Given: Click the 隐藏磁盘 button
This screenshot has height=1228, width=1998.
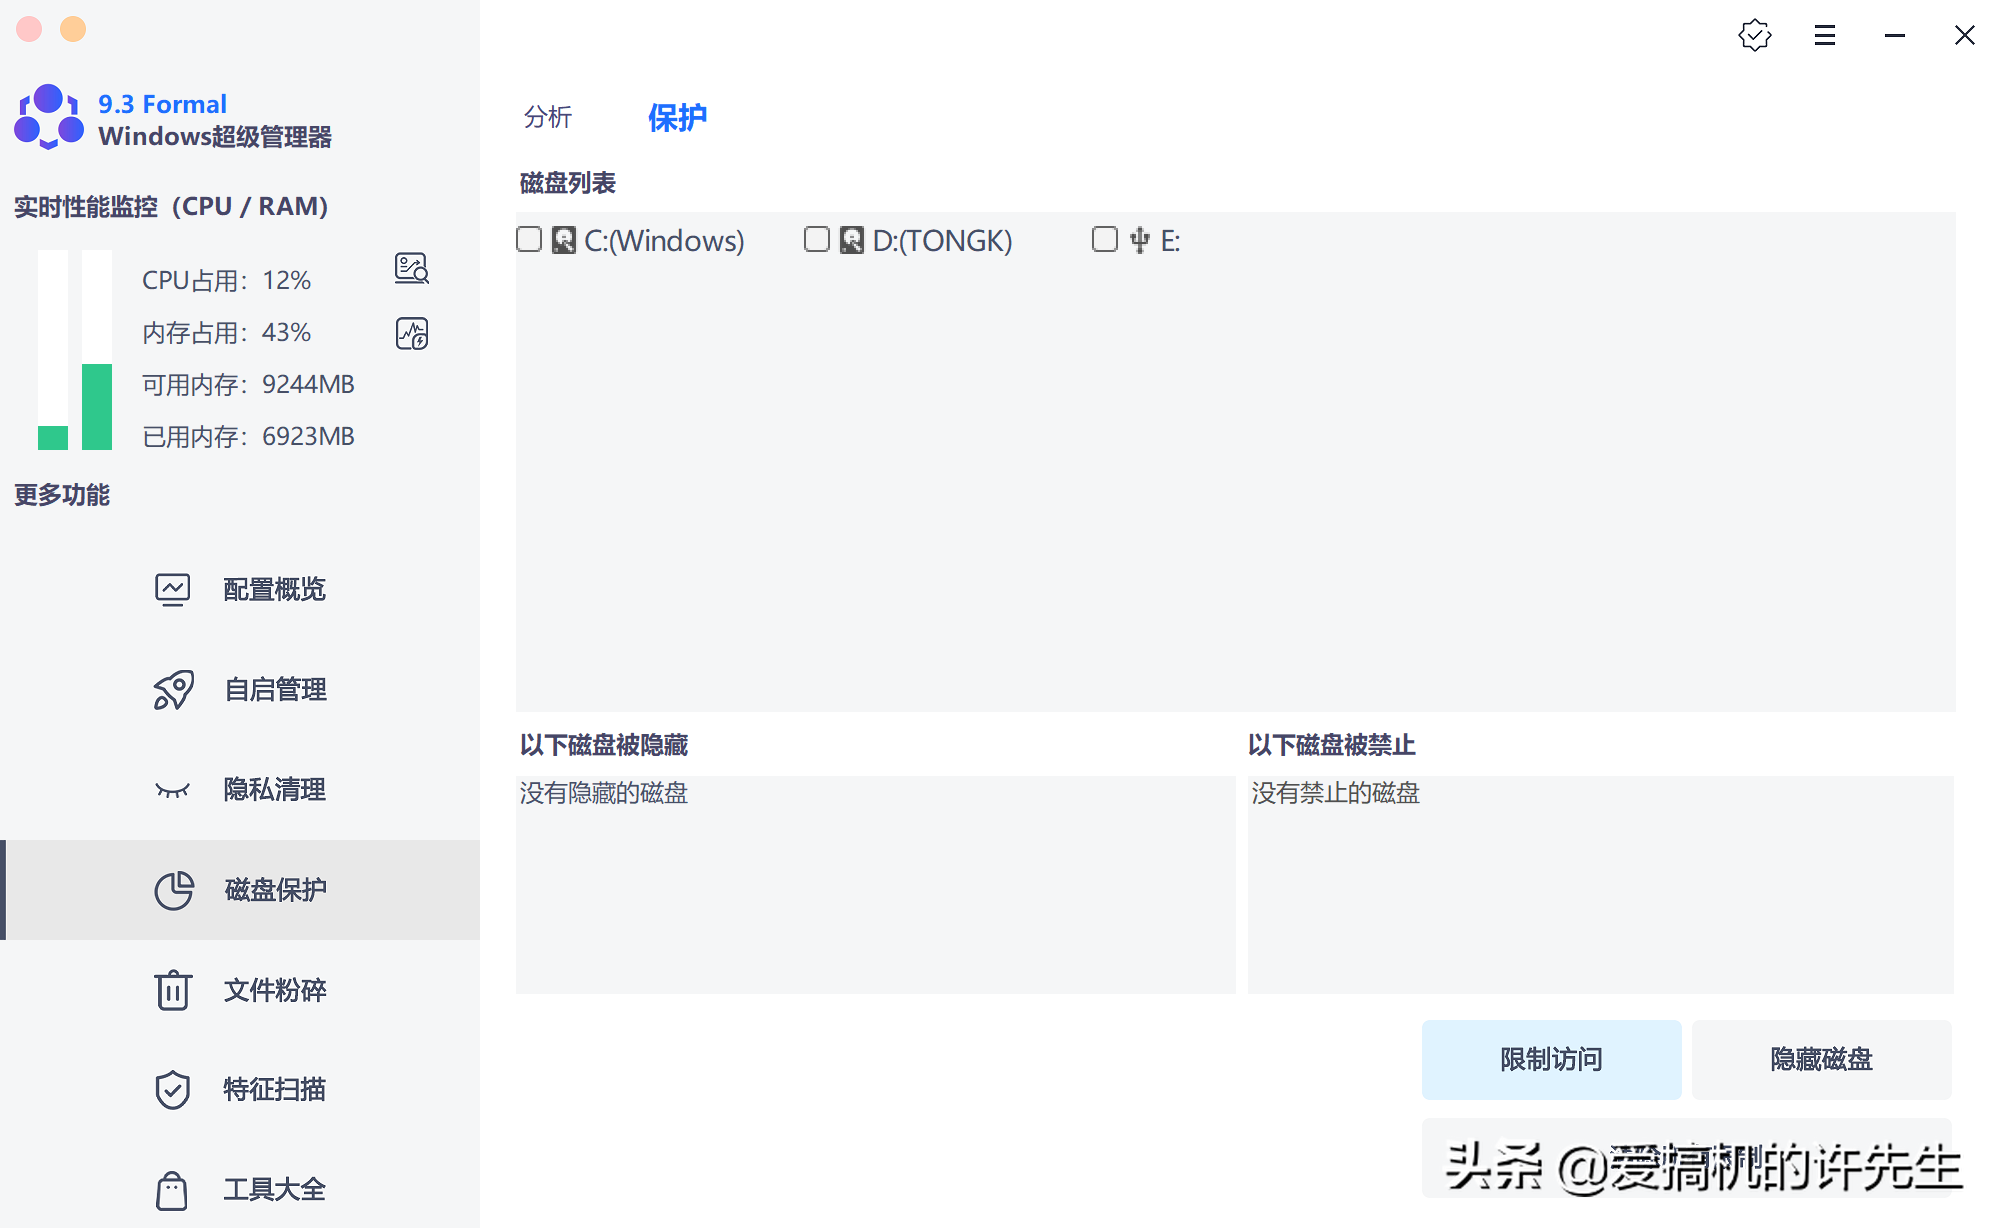Looking at the screenshot, I should 1820,1059.
